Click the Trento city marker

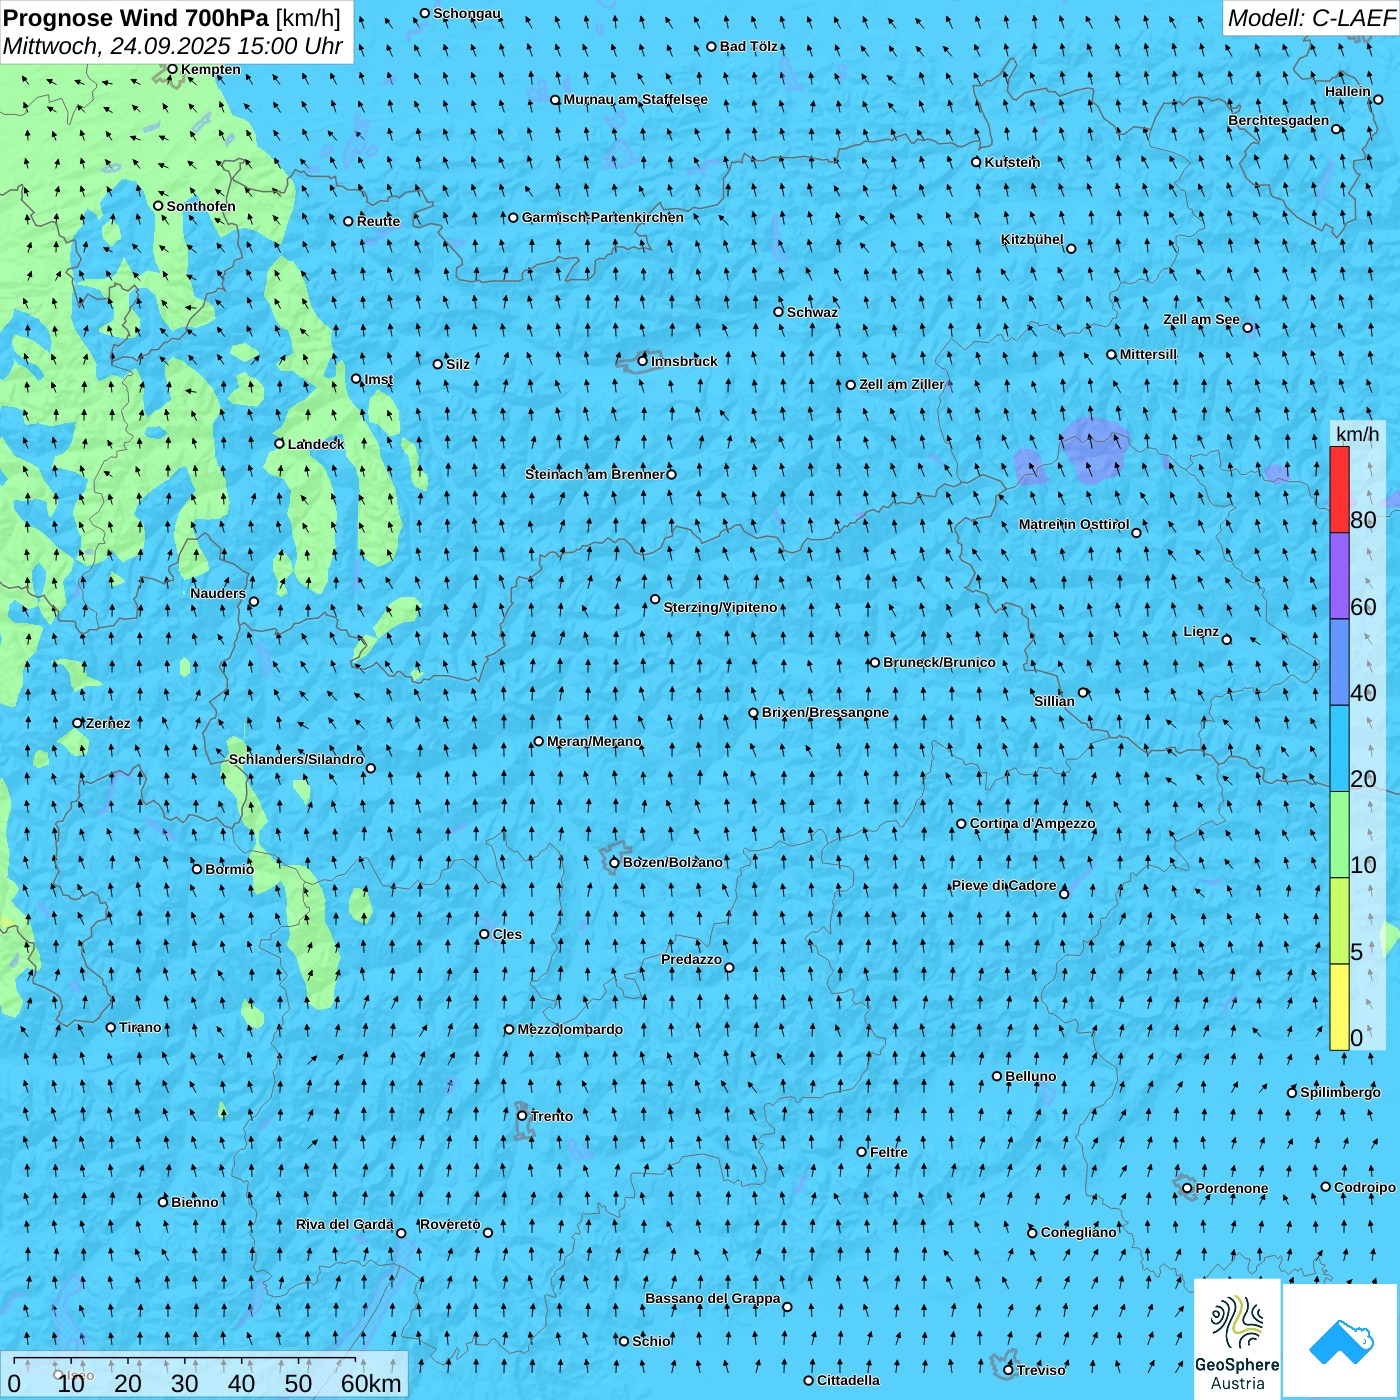click(x=522, y=1116)
